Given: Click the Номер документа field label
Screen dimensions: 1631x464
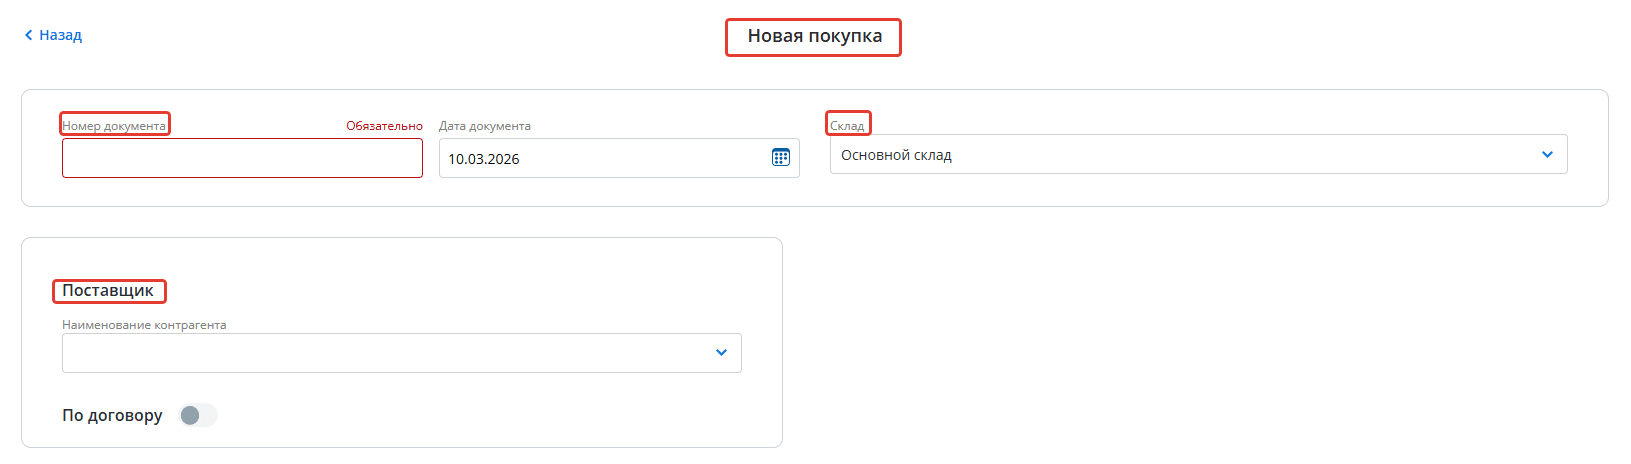Looking at the screenshot, I should tap(114, 126).
